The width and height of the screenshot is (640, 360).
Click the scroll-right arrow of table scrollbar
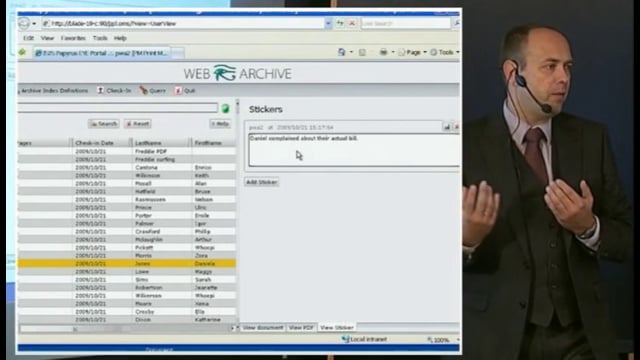[233, 328]
